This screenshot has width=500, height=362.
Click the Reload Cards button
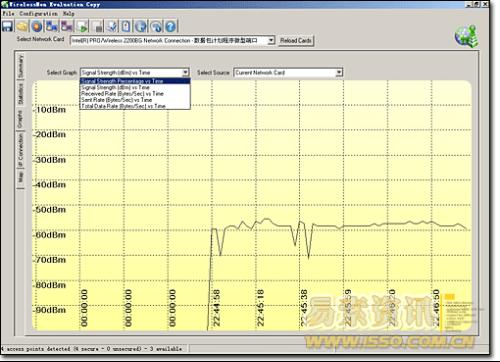[x=296, y=41]
